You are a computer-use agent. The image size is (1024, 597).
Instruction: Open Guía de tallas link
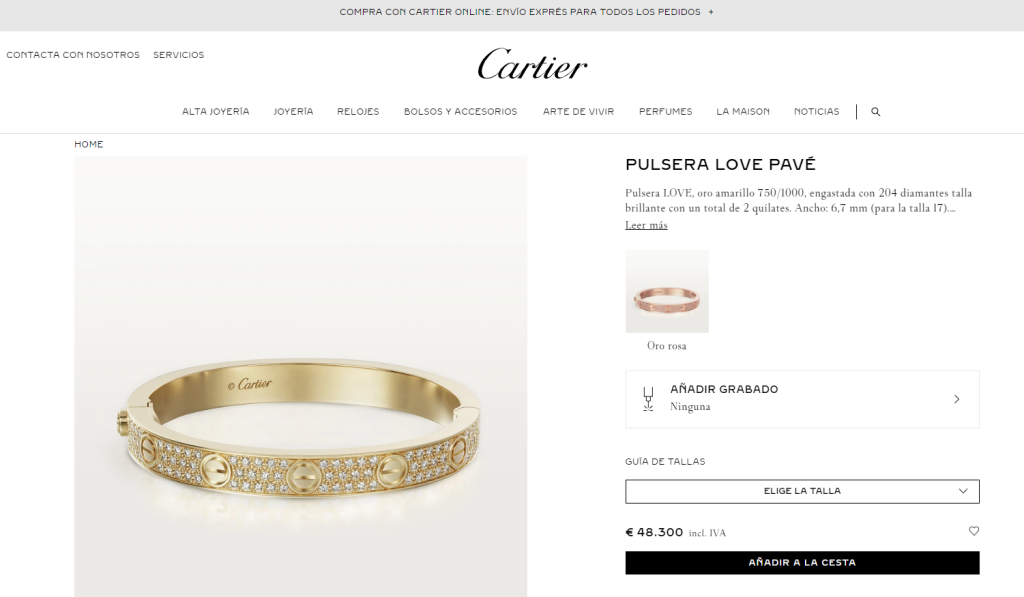pos(665,461)
